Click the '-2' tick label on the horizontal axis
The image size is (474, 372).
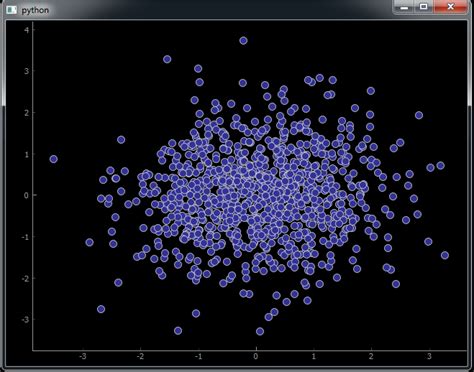point(141,356)
